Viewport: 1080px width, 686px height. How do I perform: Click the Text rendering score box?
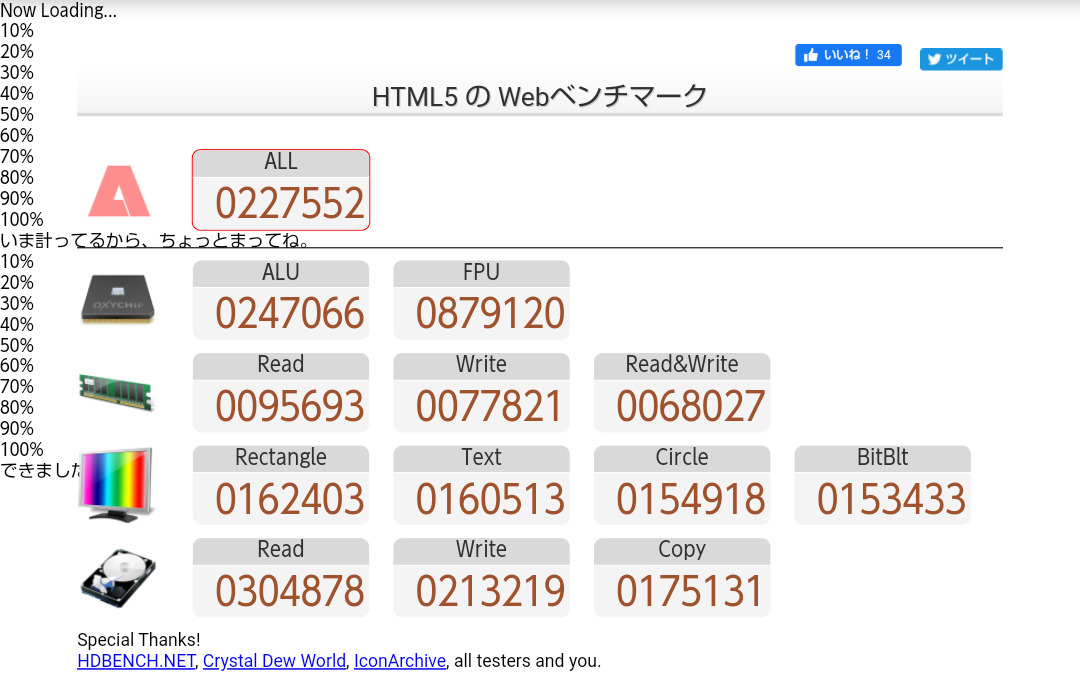click(481, 485)
